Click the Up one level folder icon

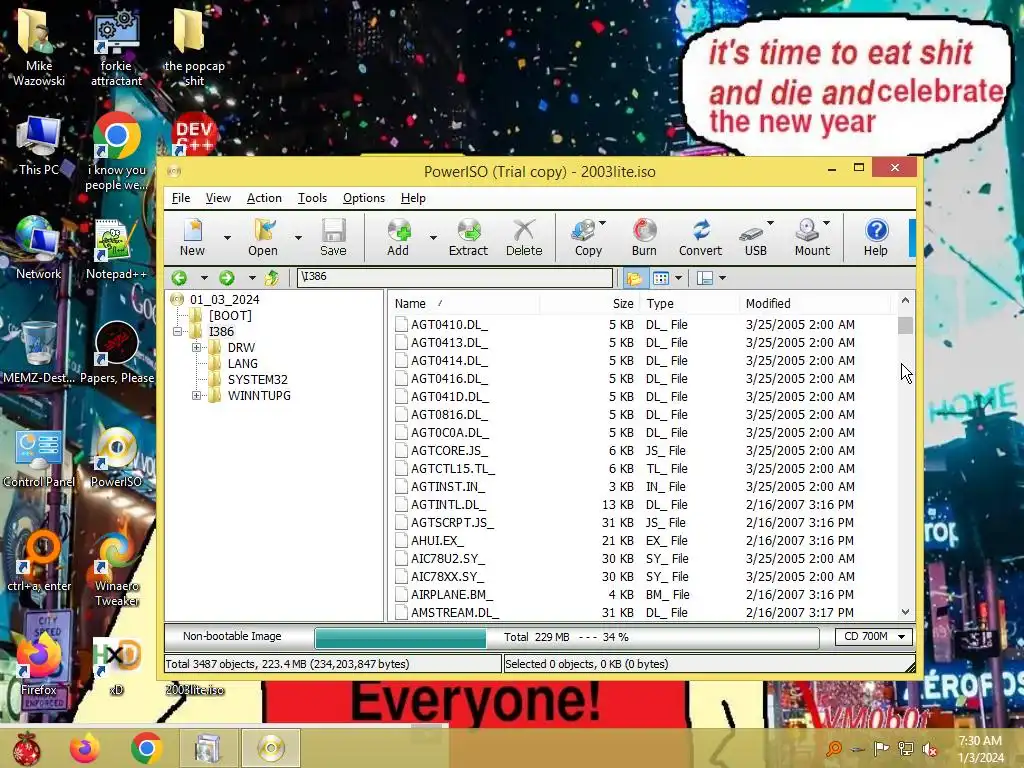pyautogui.click(x=272, y=278)
